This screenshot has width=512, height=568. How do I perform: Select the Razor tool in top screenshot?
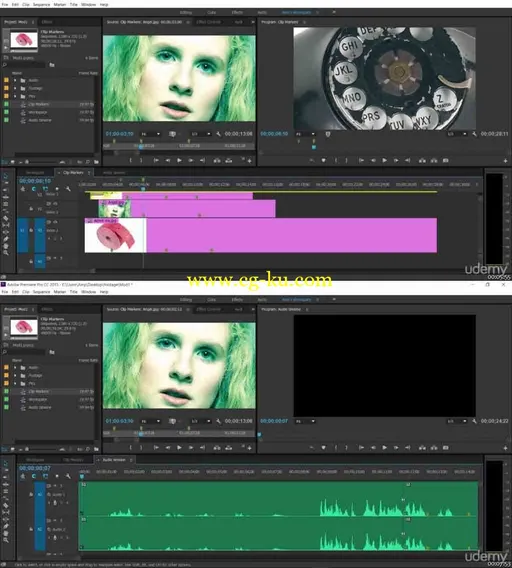5,218
